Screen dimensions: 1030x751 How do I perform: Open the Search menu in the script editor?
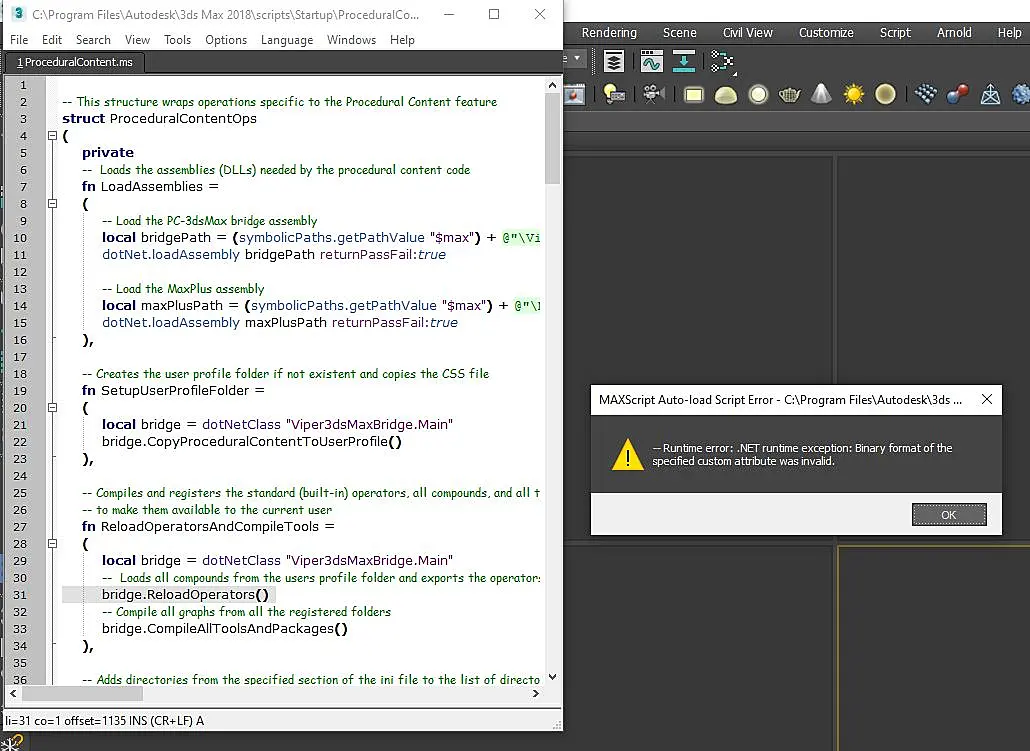pyautogui.click(x=93, y=40)
